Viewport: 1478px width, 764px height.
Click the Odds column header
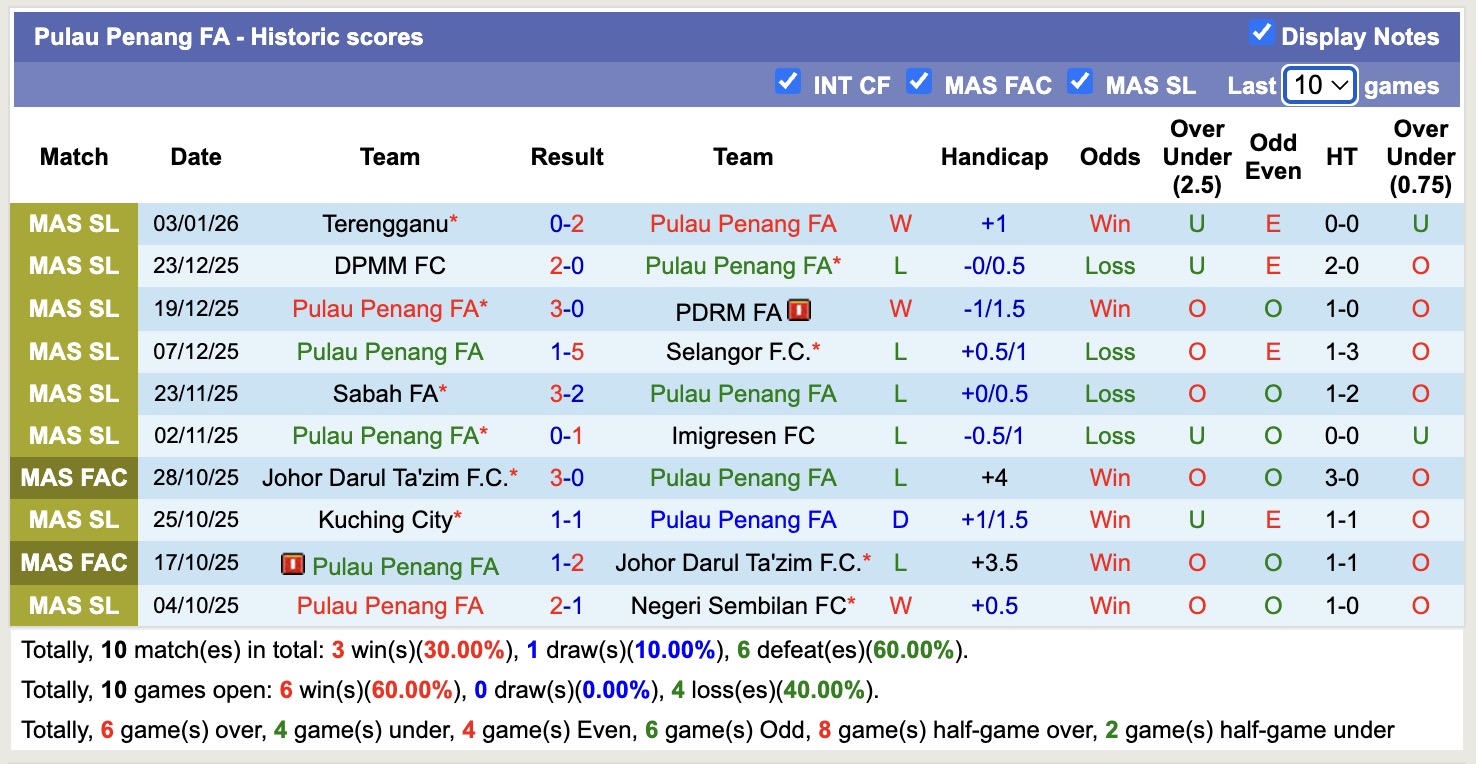point(1110,157)
